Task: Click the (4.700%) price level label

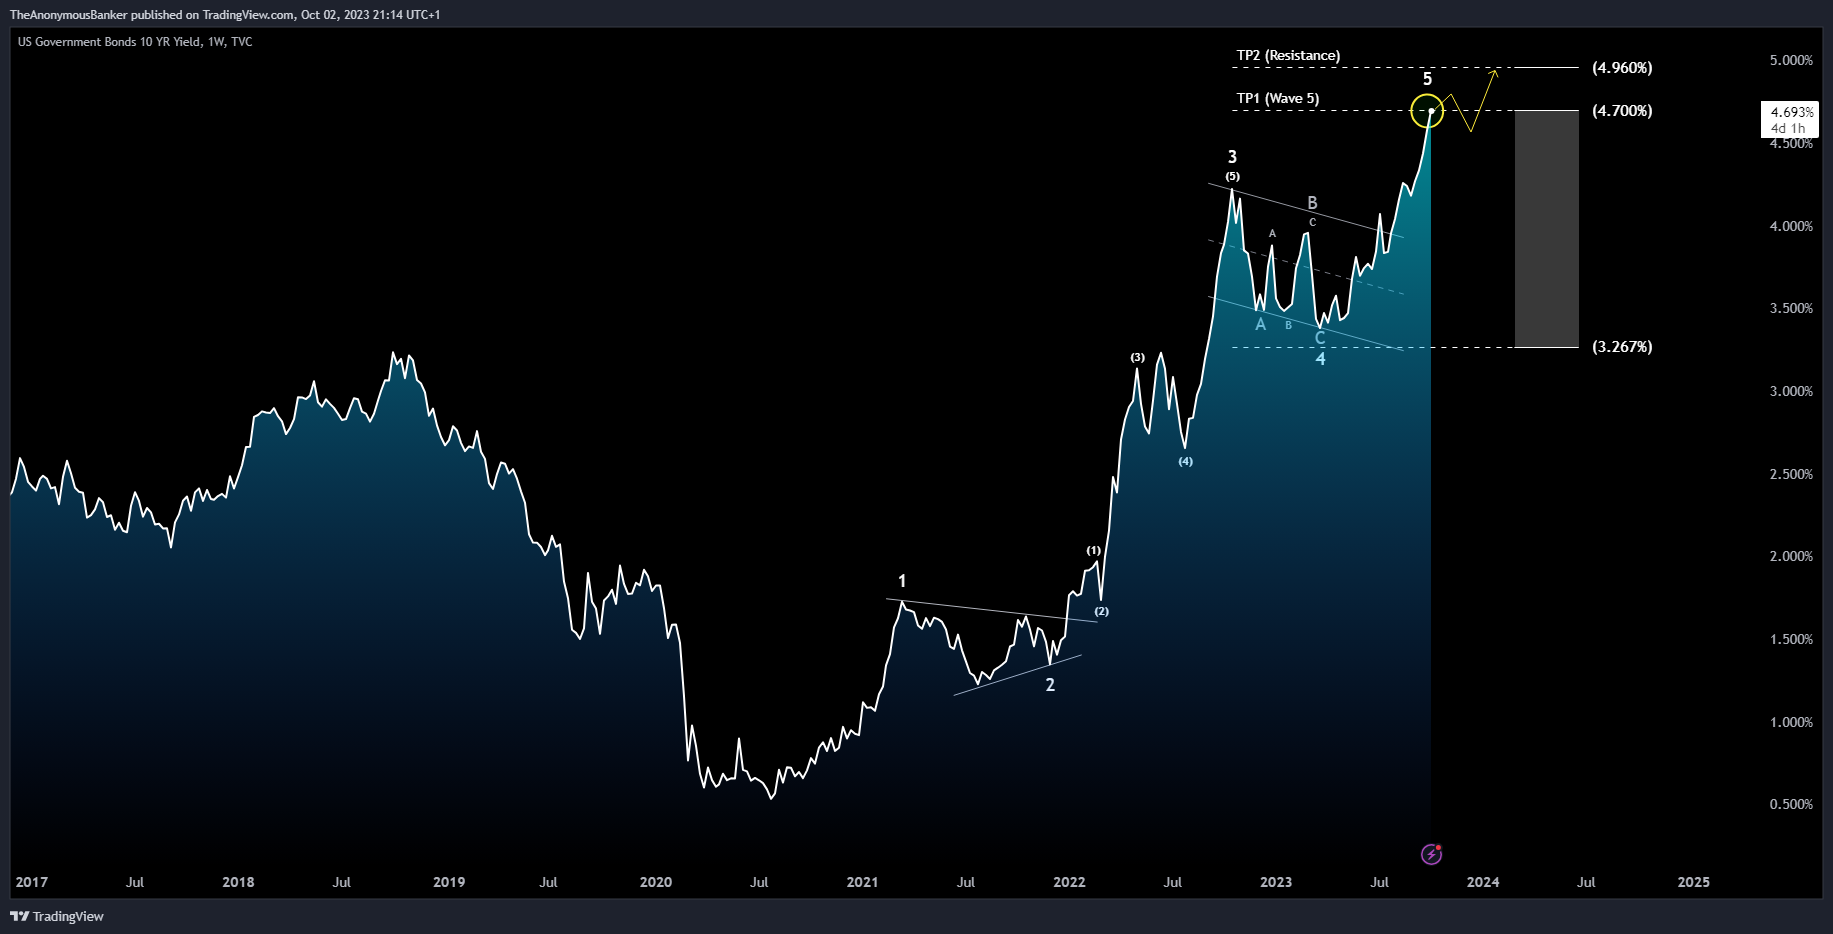Action: click(x=1622, y=111)
